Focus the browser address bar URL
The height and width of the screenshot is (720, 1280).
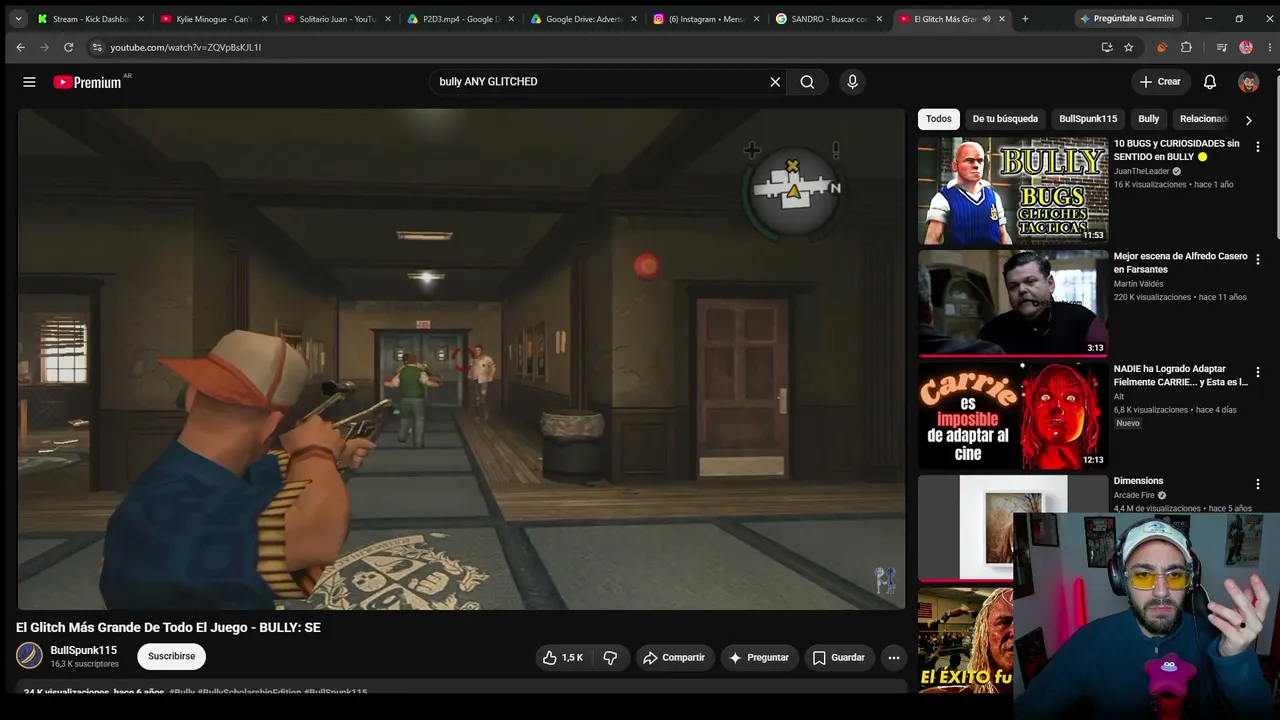[x=186, y=47]
